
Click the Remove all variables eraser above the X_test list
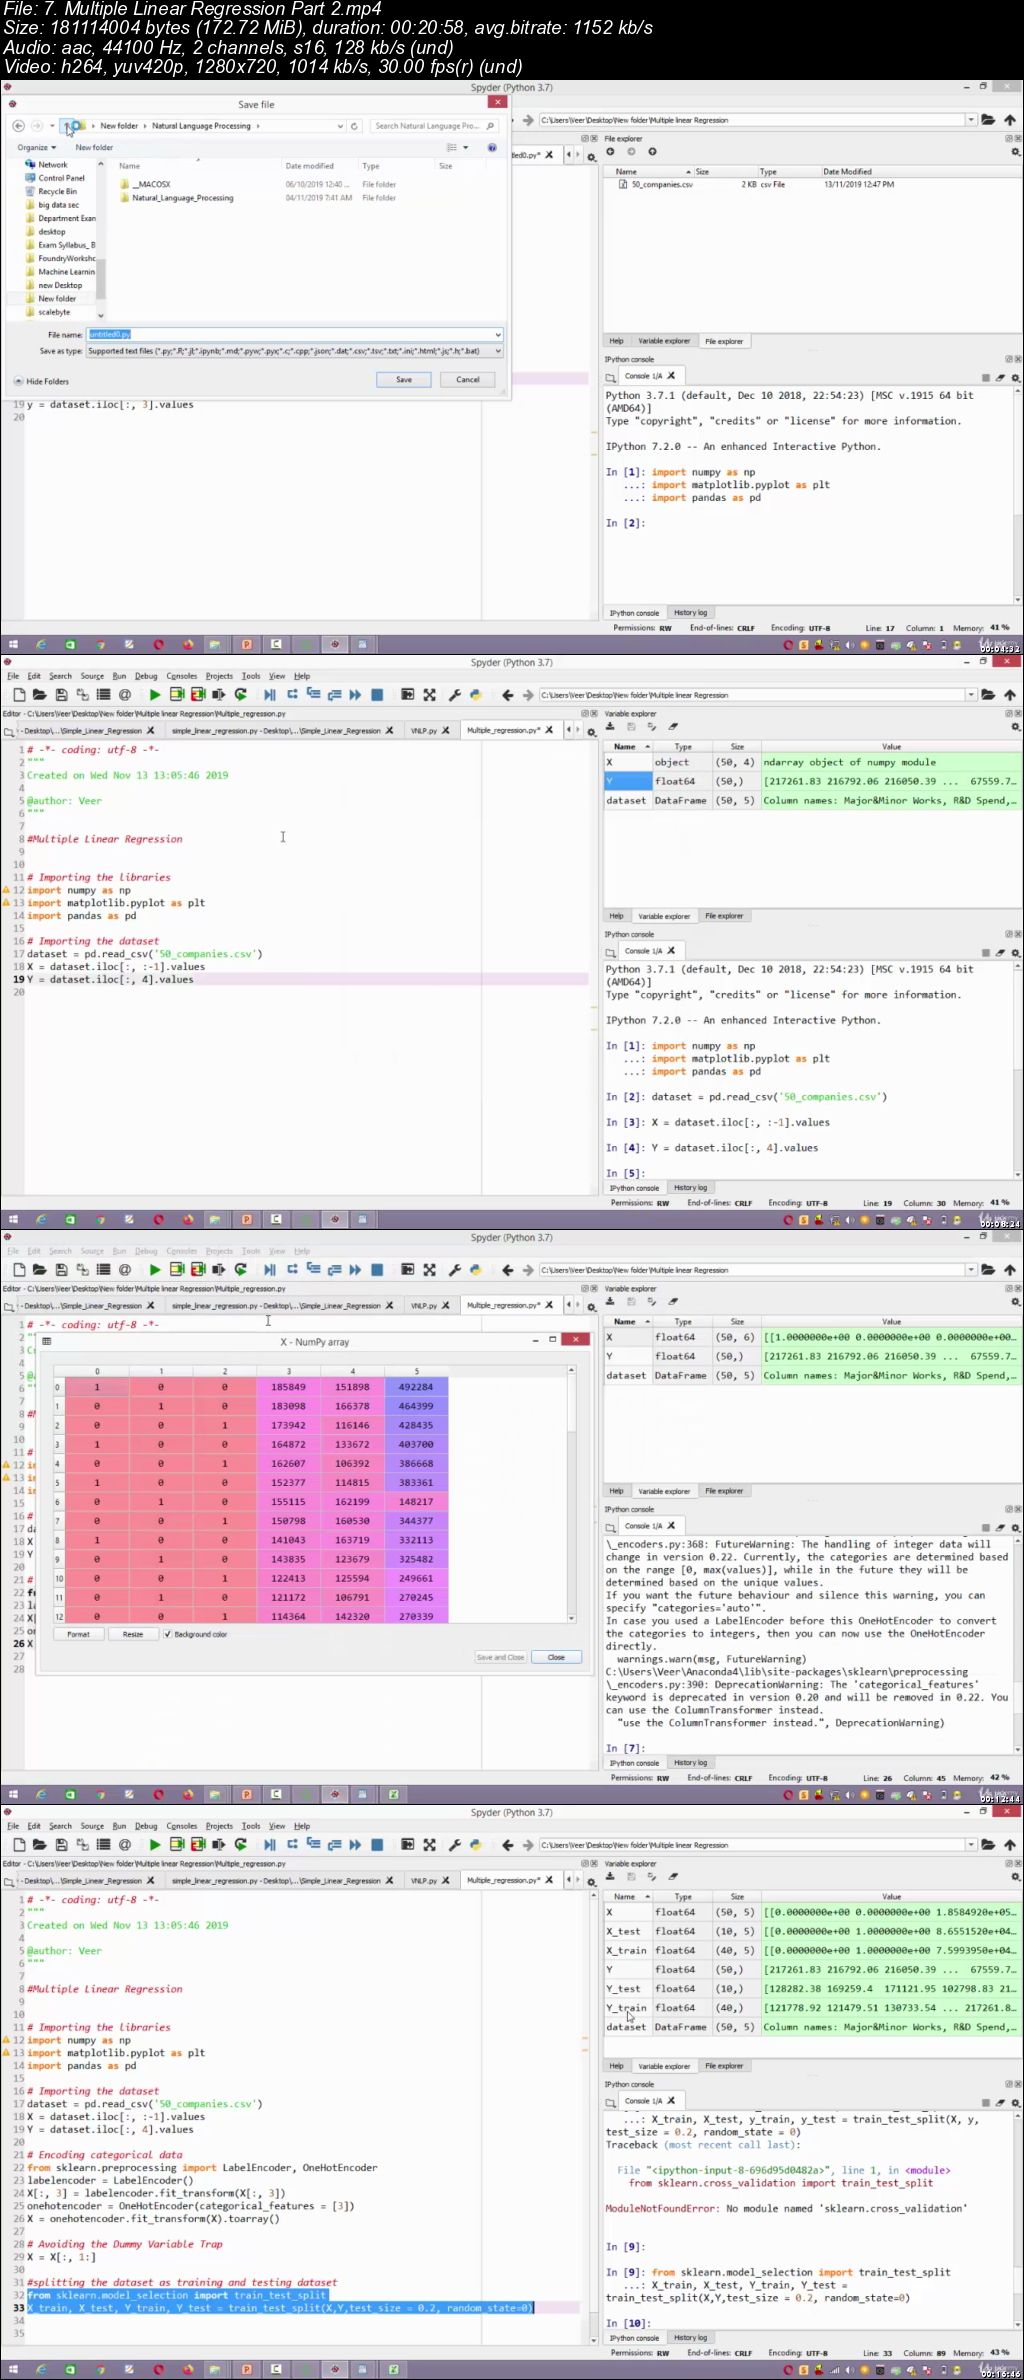click(x=673, y=1876)
